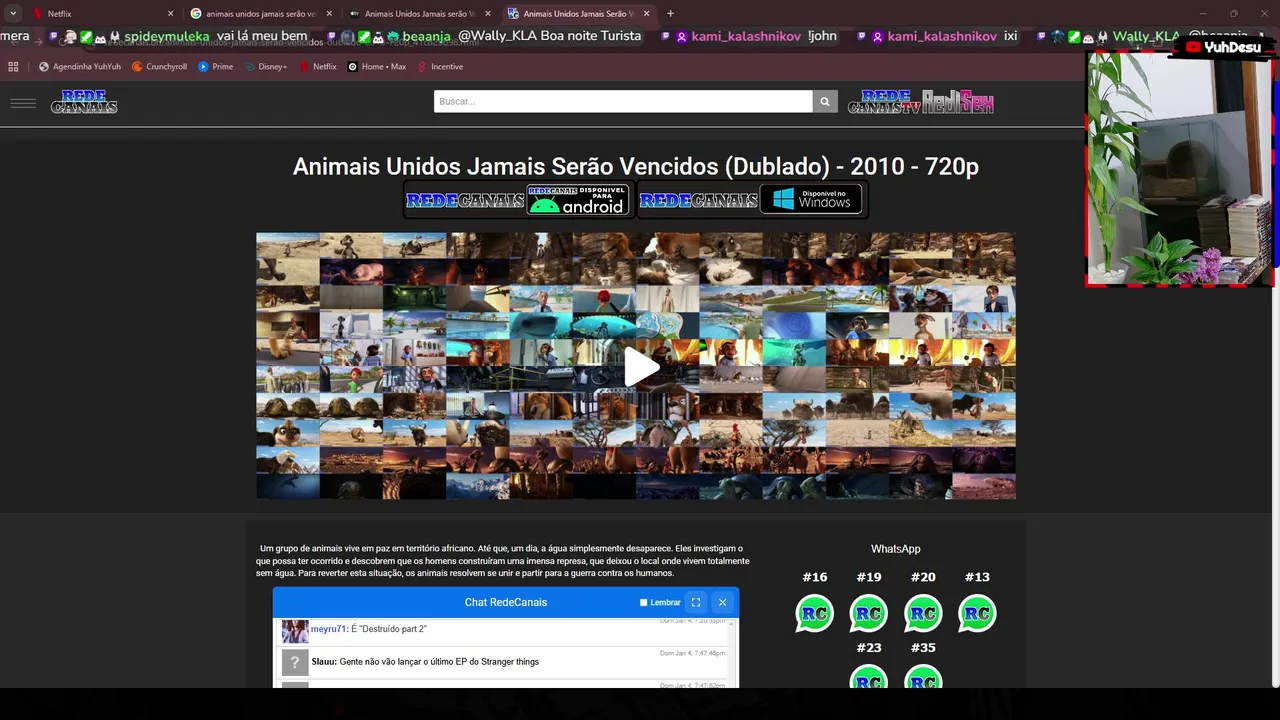Click the magnifier search button
The image size is (1280, 720).
[825, 101]
